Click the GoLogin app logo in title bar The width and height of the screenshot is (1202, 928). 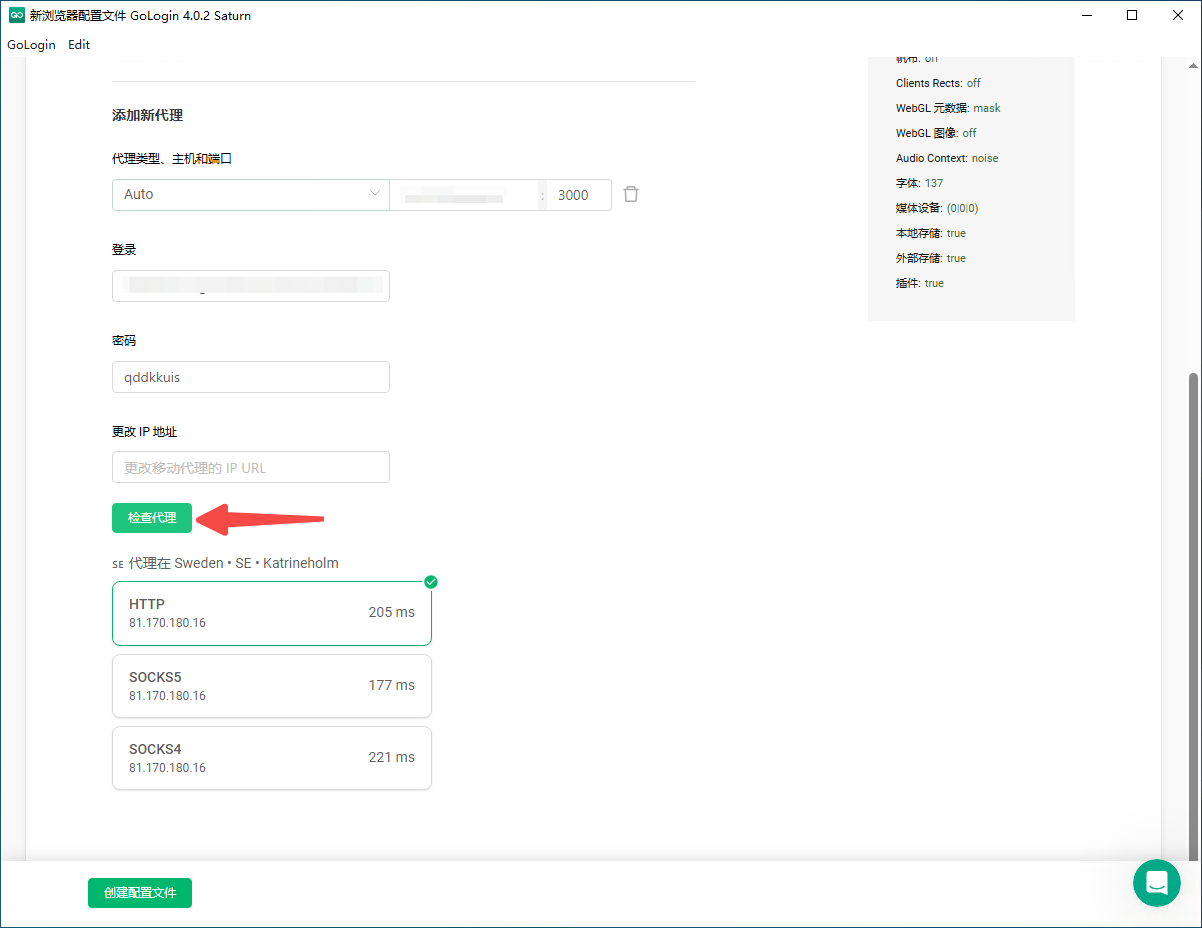(16, 15)
